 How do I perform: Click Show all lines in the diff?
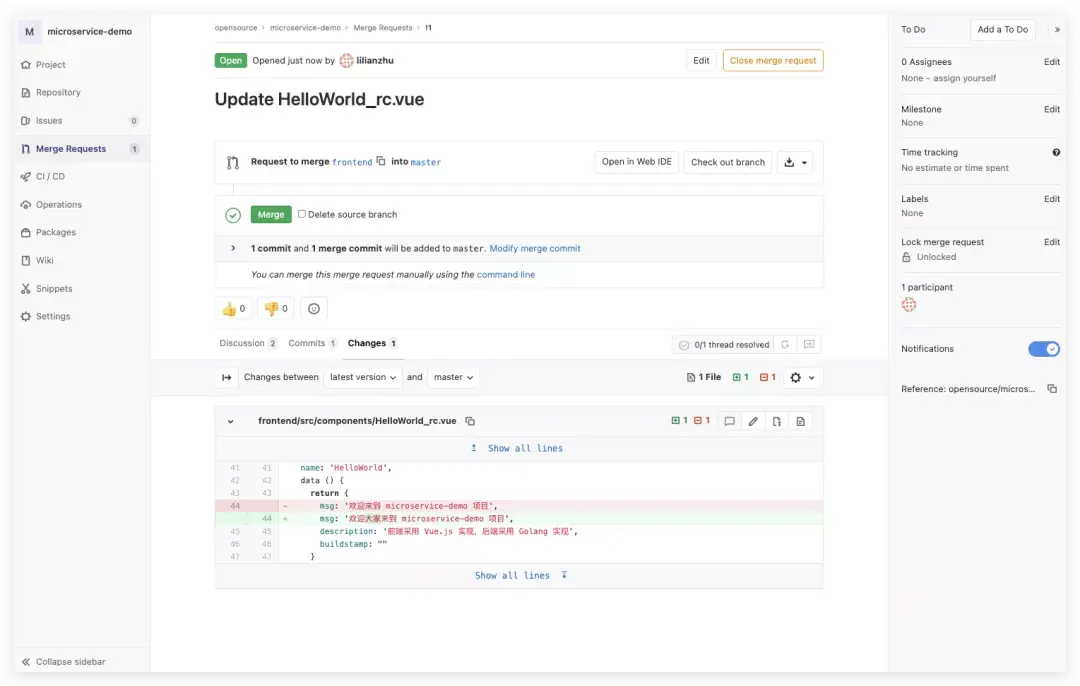tap(526, 448)
